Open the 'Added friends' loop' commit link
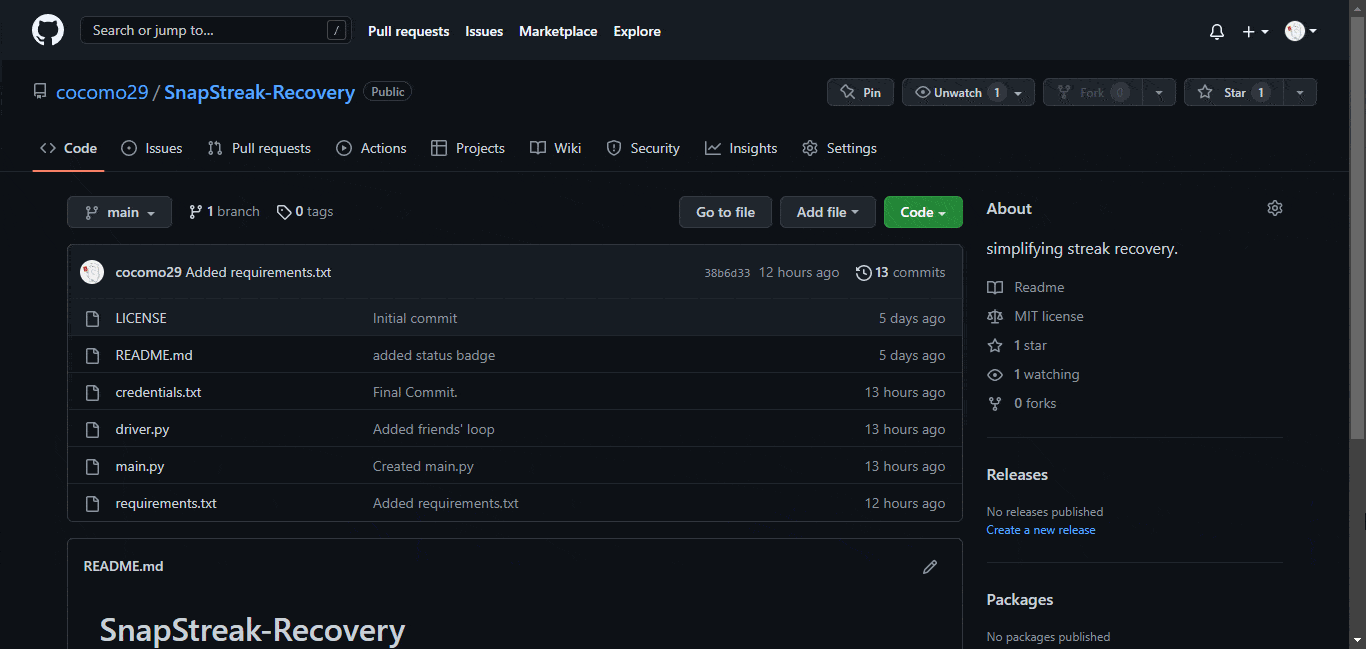This screenshot has width=1366, height=649. (434, 429)
